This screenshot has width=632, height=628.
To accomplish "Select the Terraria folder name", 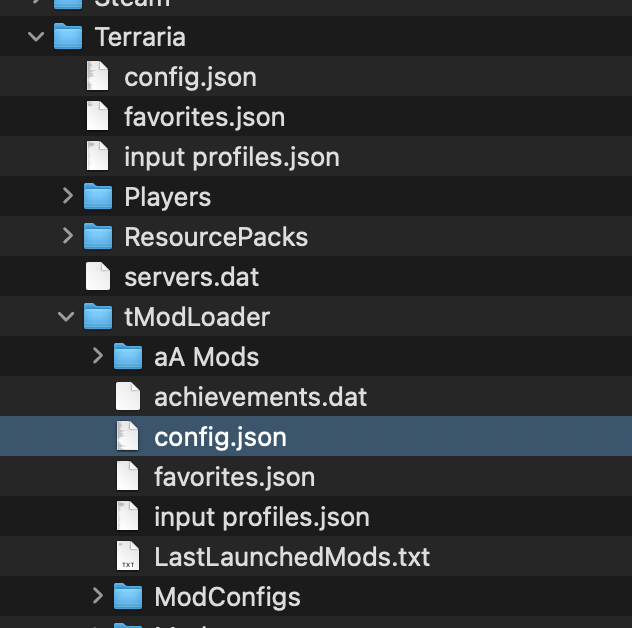I will coord(140,37).
